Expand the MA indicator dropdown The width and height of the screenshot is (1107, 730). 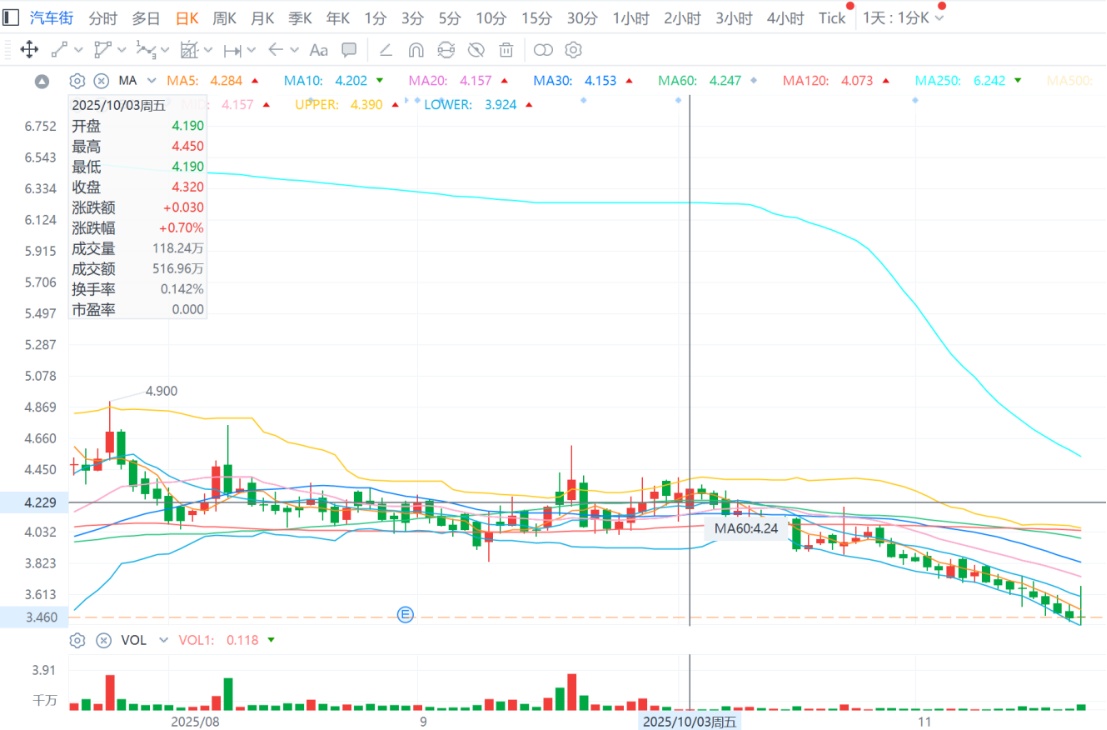[x=152, y=80]
